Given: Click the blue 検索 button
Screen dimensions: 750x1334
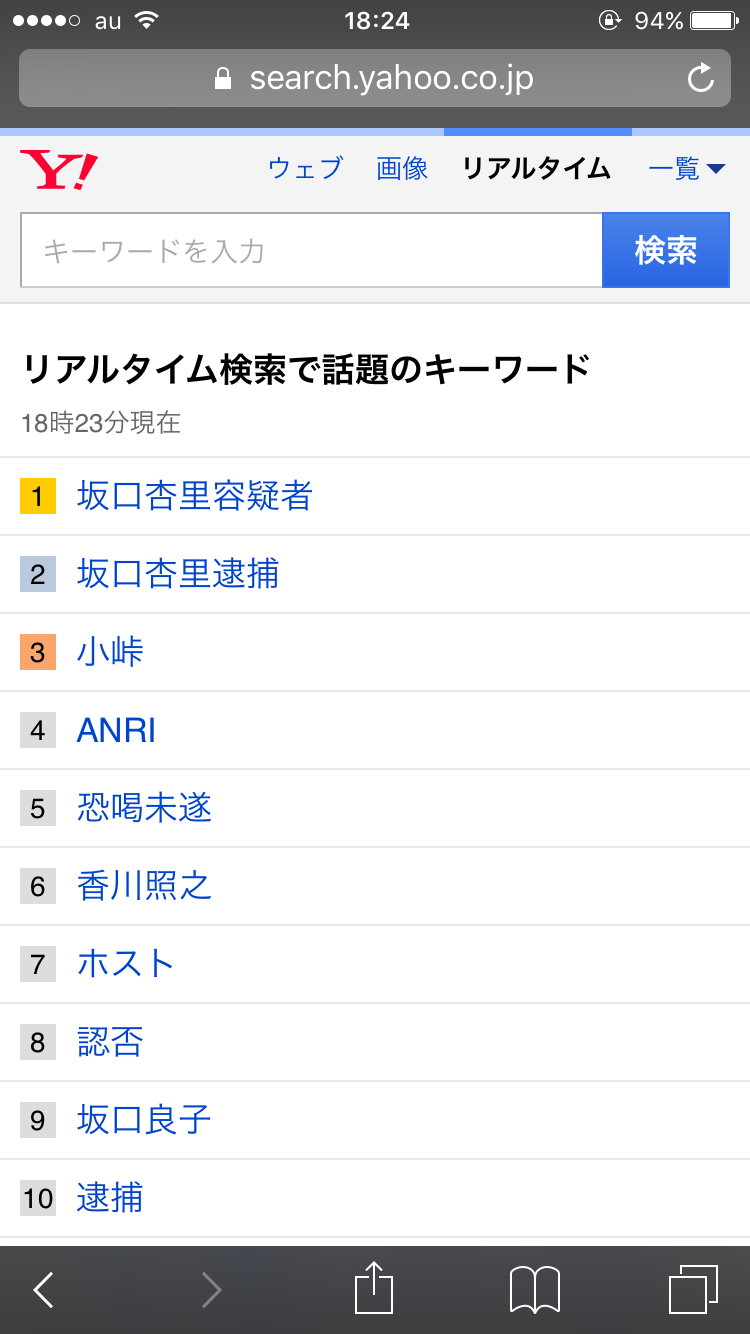Looking at the screenshot, I should tap(666, 250).
